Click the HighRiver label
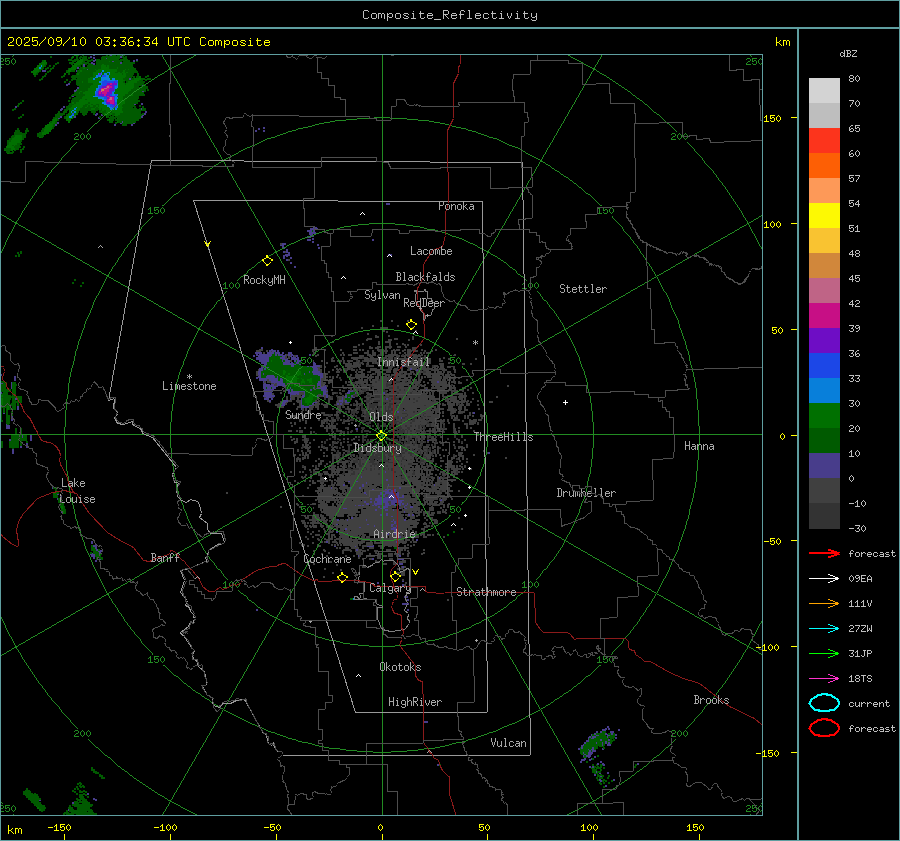 pyautogui.click(x=415, y=702)
